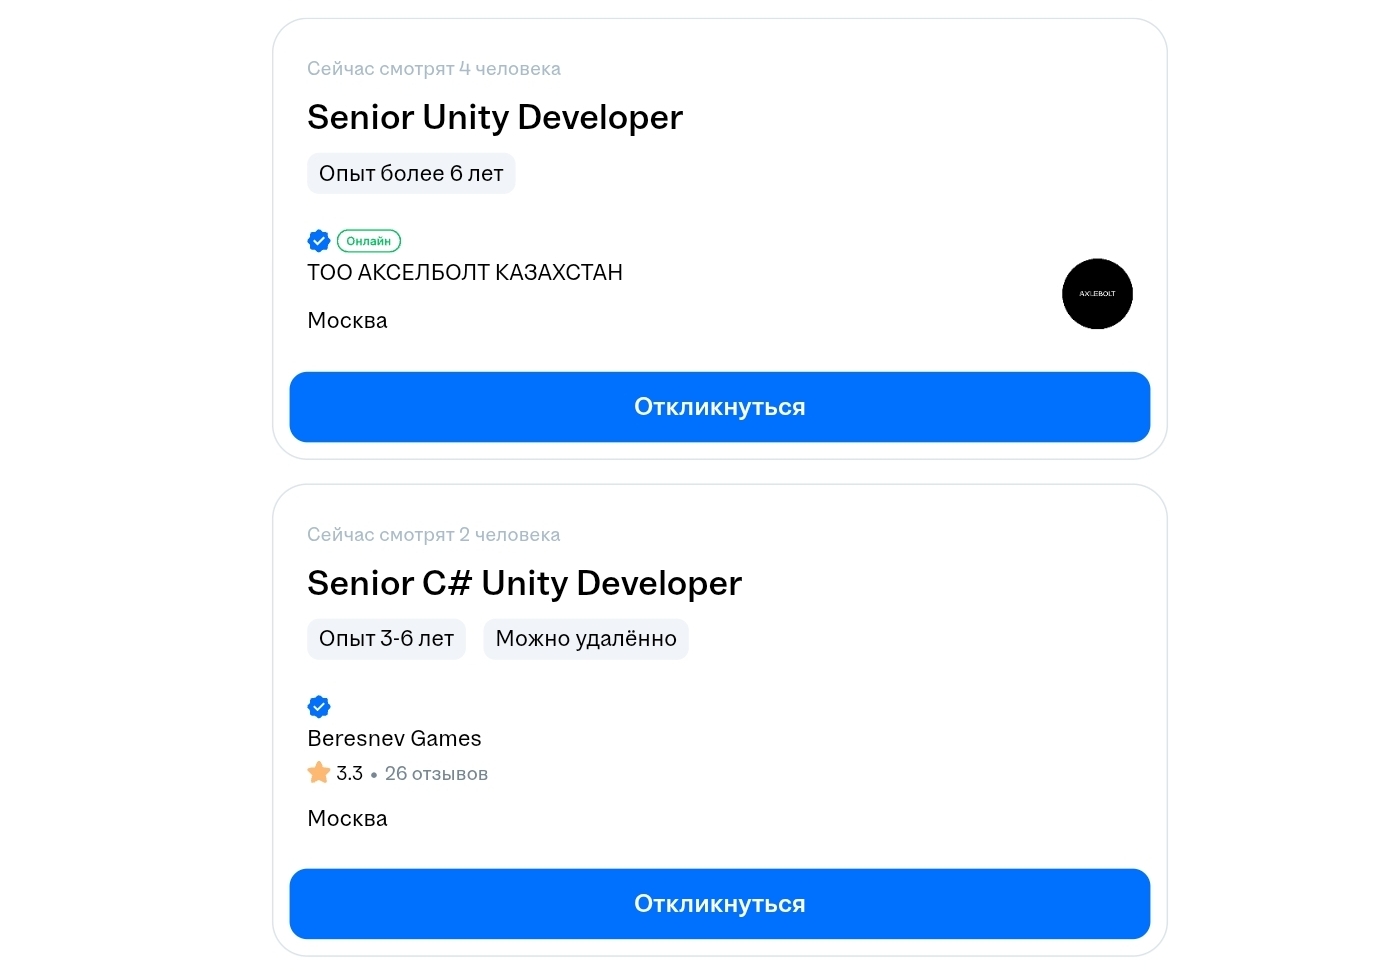This screenshot has height=971, width=1392.
Task: Click the Опыт 3-6 лет tag
Action: 386,639
